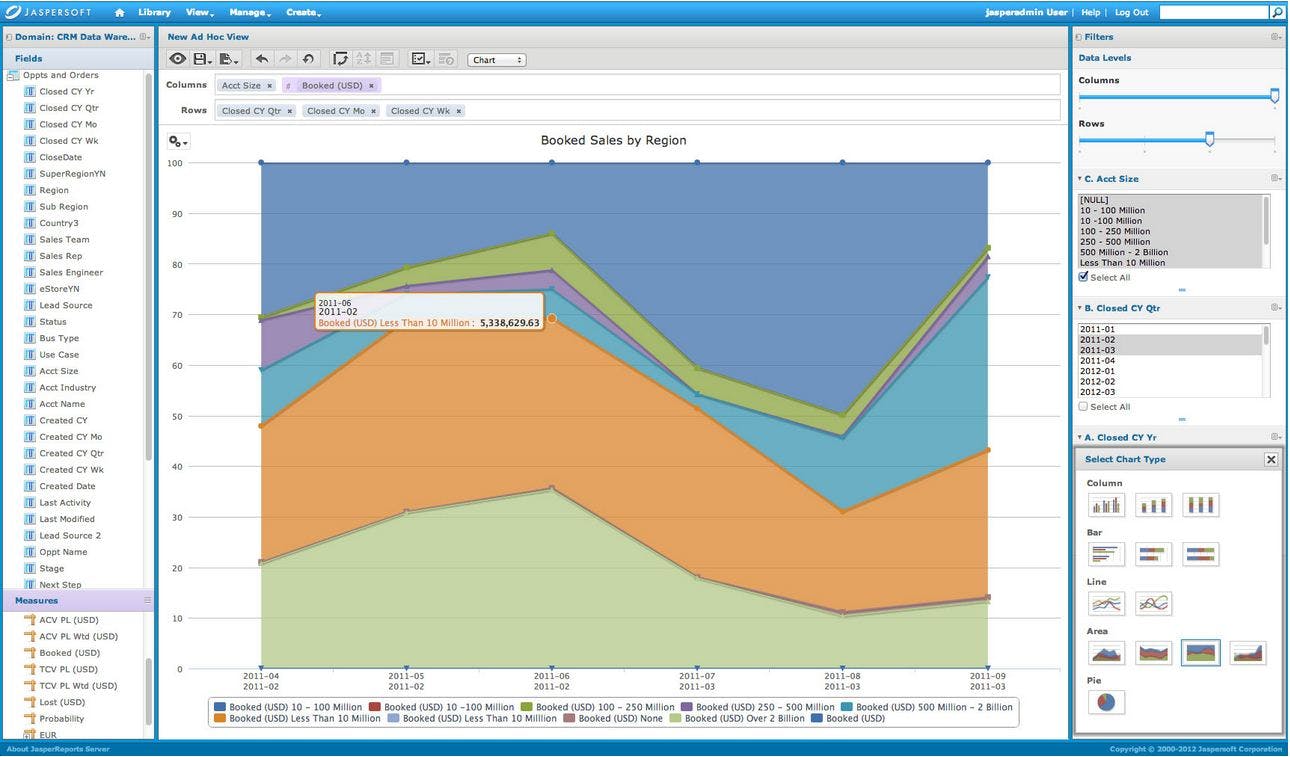Image resolution: width=1290 pixels, height=757 pixels.
Task: Choose the stacked Bar chart type
Action: pyautogui.click(x=1153, y=553)
